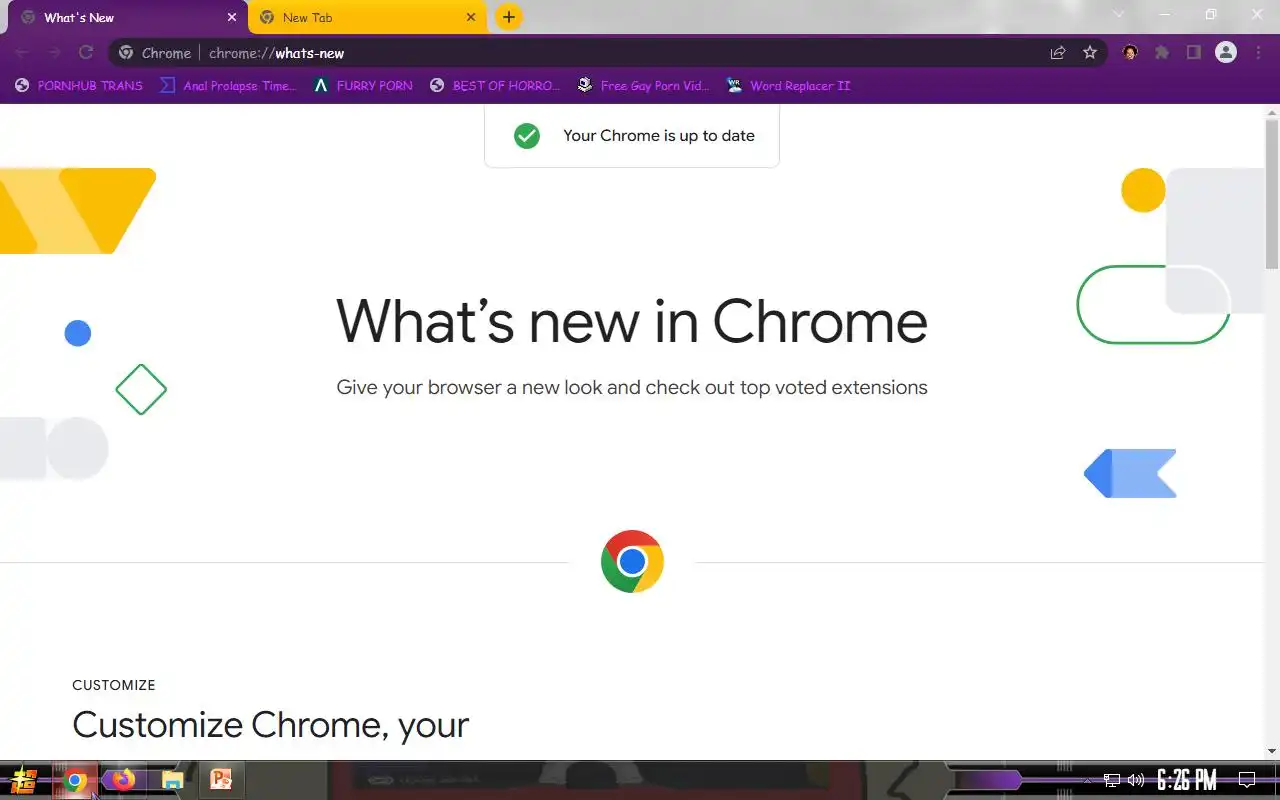The image size is (1280, 800).
Task: Close the What's New tab
Action: pyautogui.click(x=232, y=18)
